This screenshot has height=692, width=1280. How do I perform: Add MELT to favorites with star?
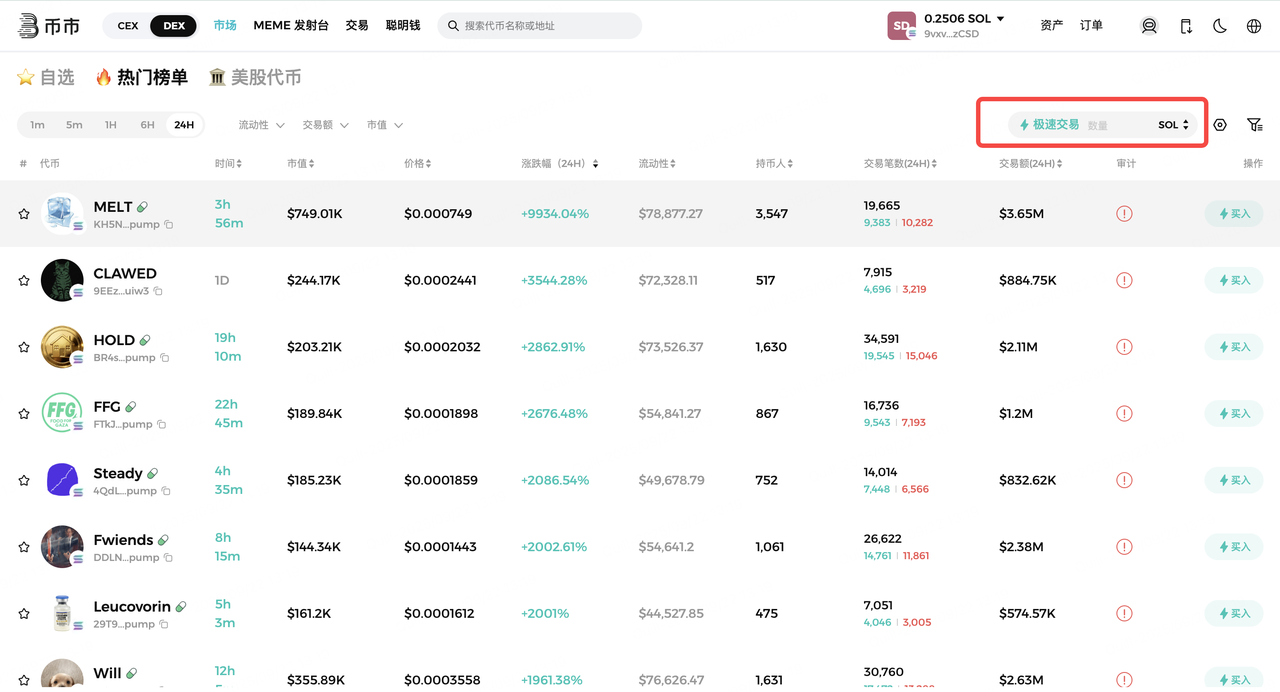(24, 214)
